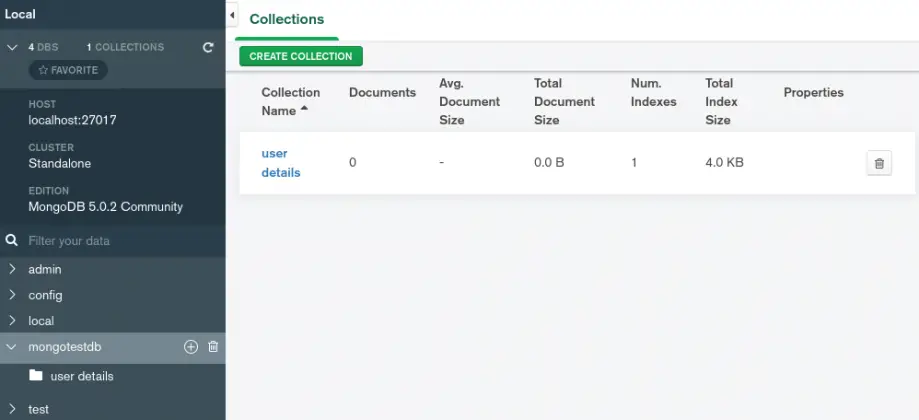Expand the config database node
The width and height of the screenshot is (919, 420).
[x=12, y=295]
